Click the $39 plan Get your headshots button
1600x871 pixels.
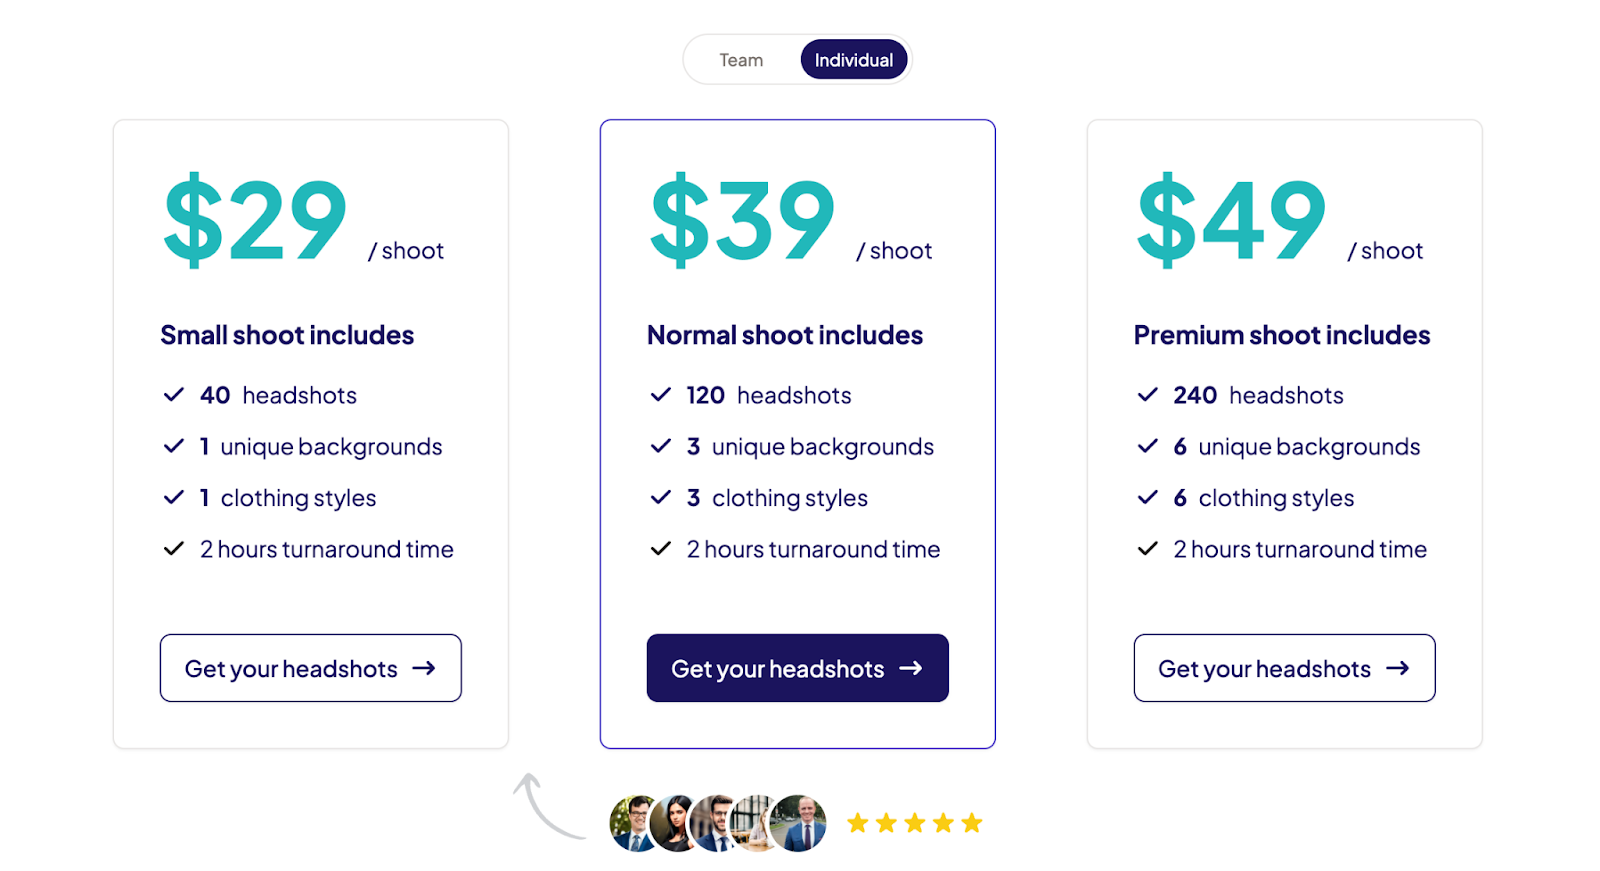797,668
